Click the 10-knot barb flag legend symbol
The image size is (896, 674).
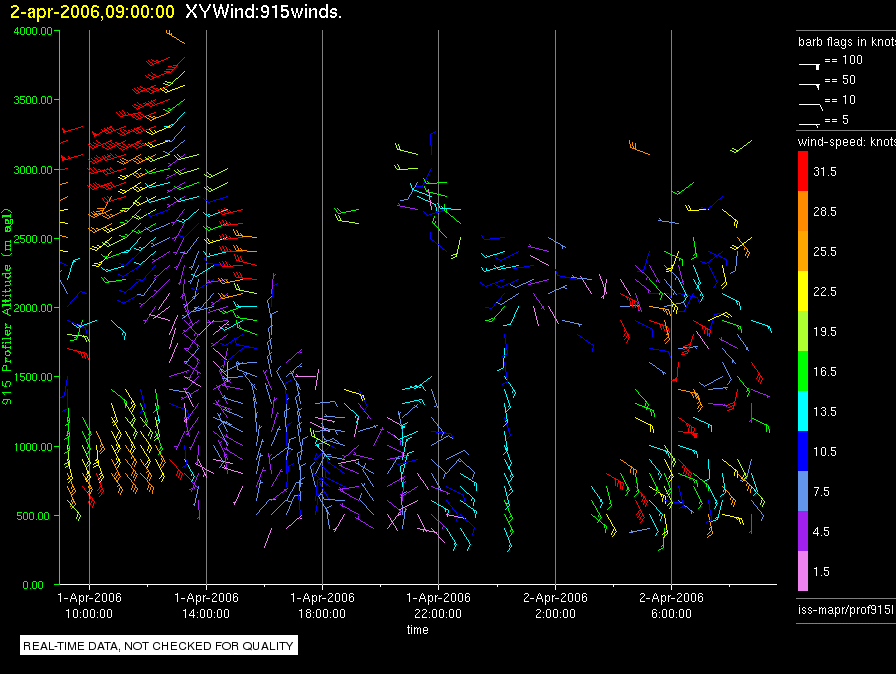point(811,106)
